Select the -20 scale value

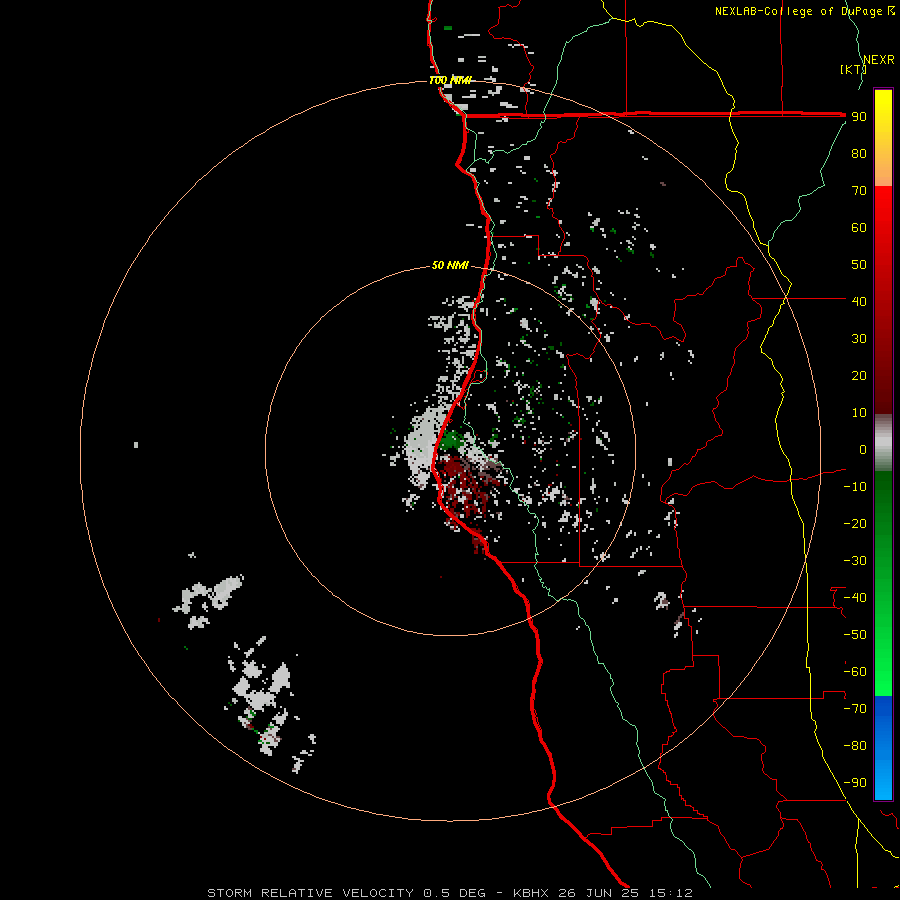pos(855,523)
